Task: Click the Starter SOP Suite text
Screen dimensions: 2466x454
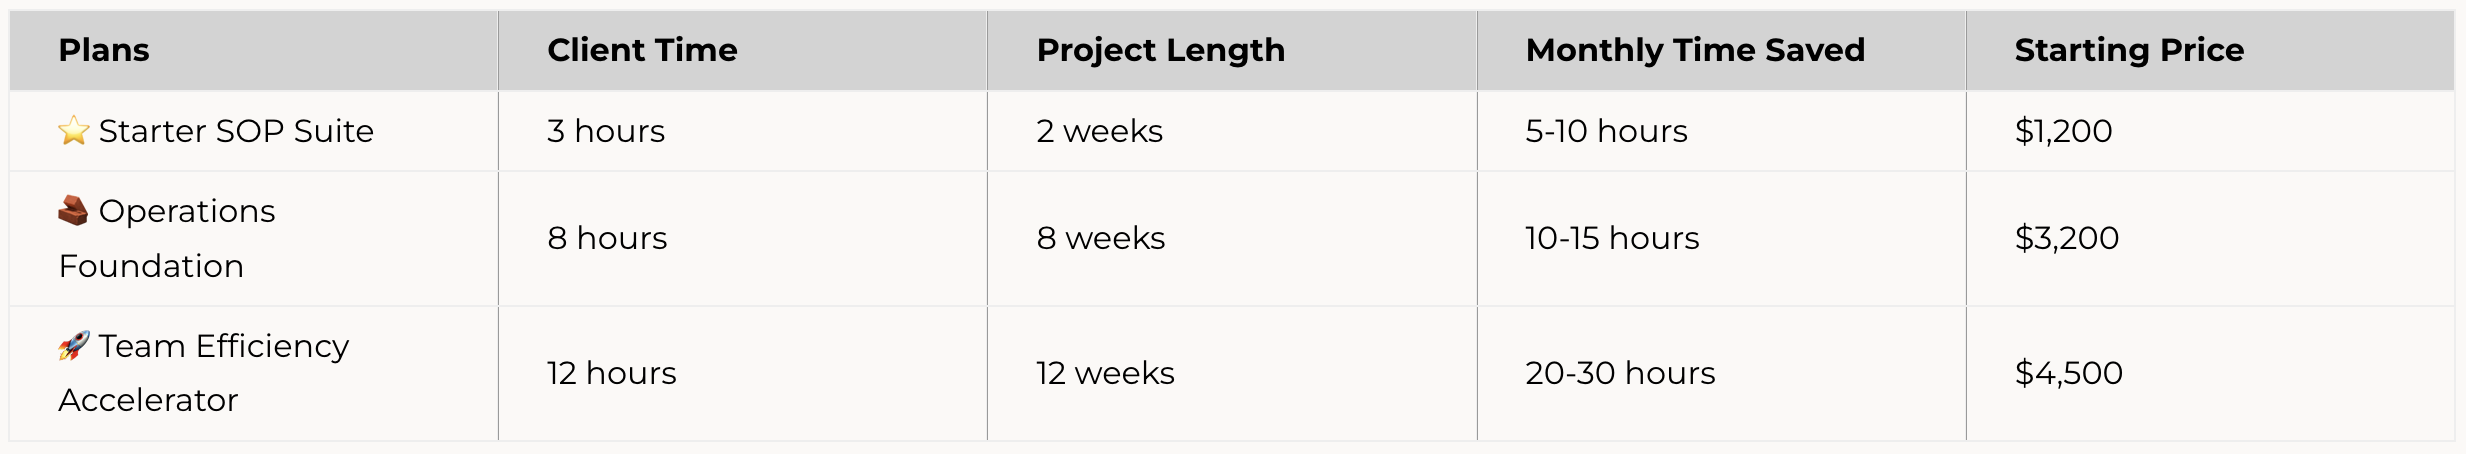Action: click(236, 131)
